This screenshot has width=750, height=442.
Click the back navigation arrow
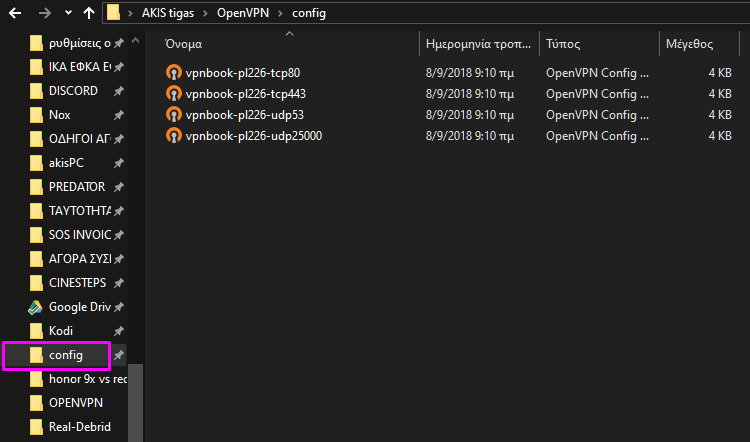pyautogui.click(x=15, y=14)
